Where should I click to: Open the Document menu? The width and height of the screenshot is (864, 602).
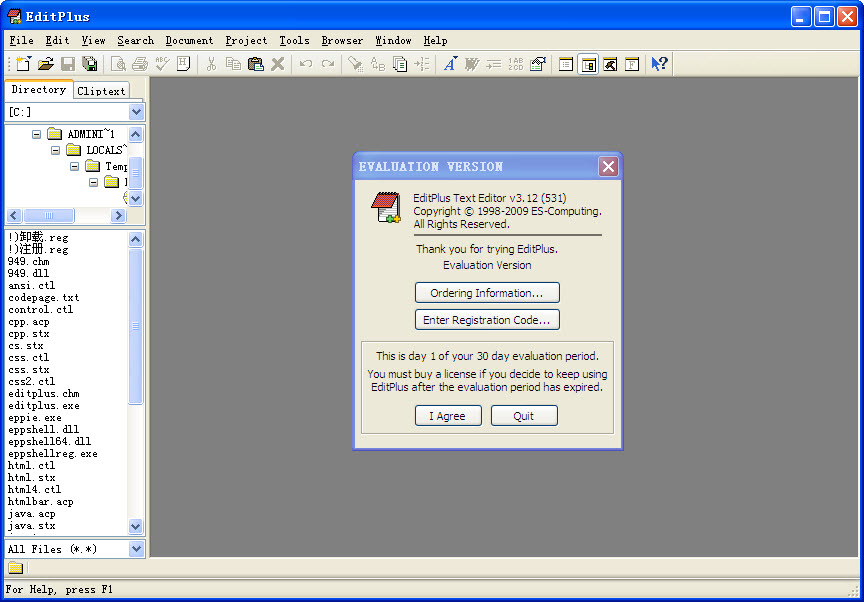coord(189,40)
